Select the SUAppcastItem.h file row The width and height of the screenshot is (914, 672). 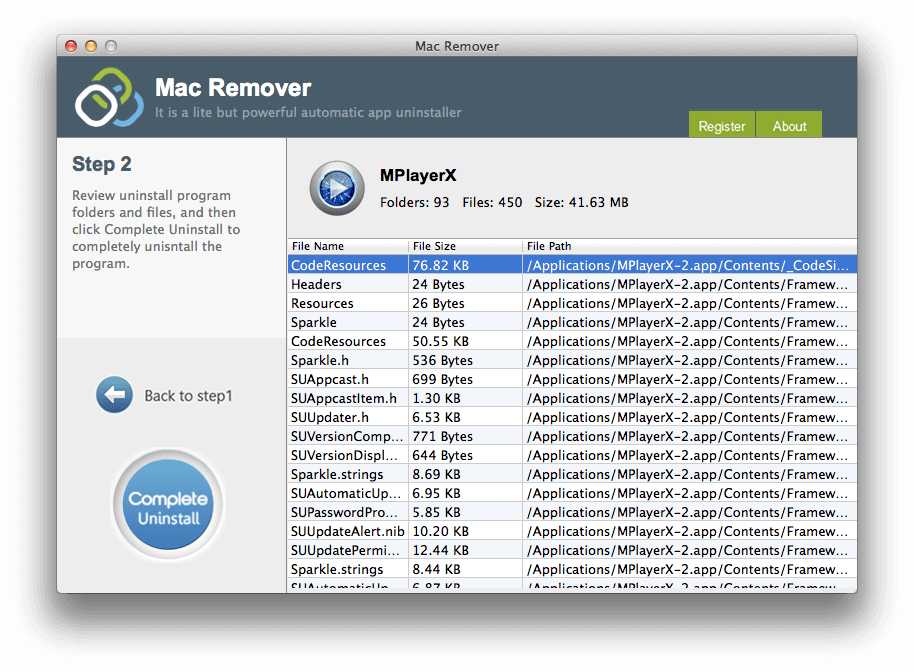click(572, 398)
